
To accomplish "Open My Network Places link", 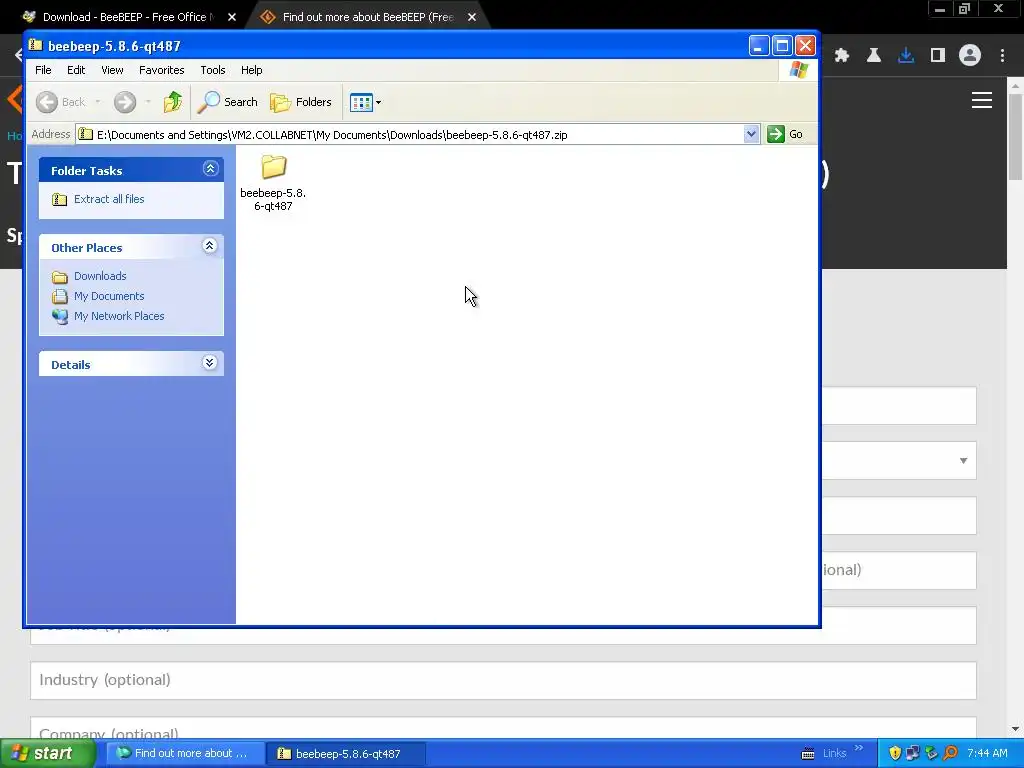I will (x=119, y=316).
